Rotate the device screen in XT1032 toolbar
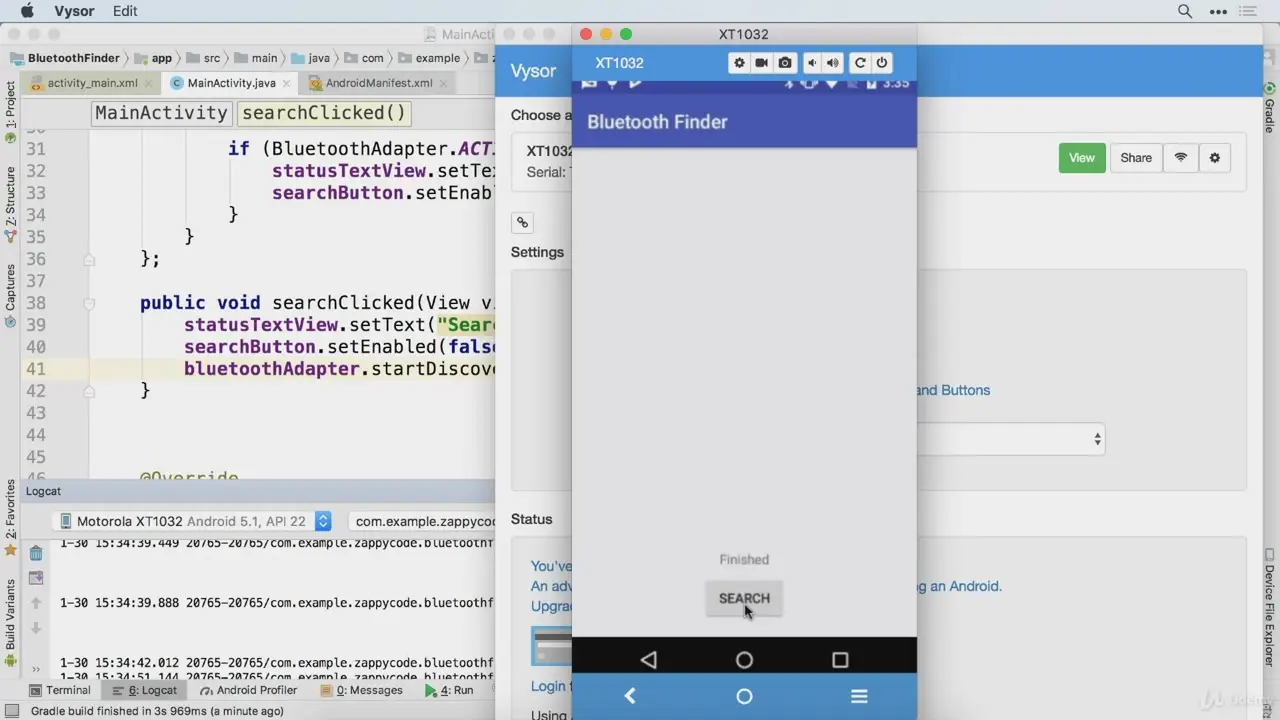The image size is (1280, 720). pyautogui.click(x=859, y=63)
